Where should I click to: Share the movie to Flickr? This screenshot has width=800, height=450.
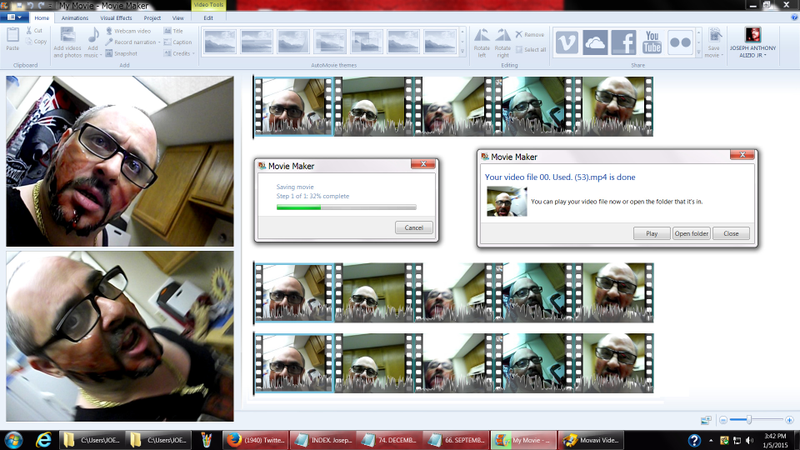tap(680, 42)
